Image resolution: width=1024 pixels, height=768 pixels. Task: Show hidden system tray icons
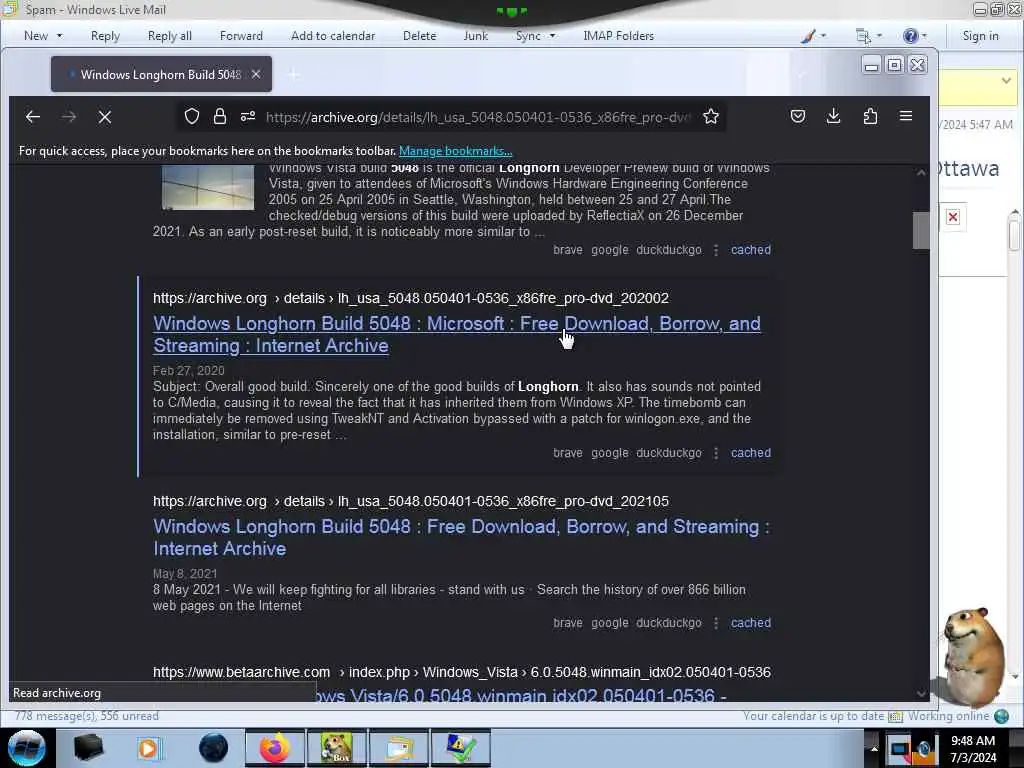[x=874, y=748]
